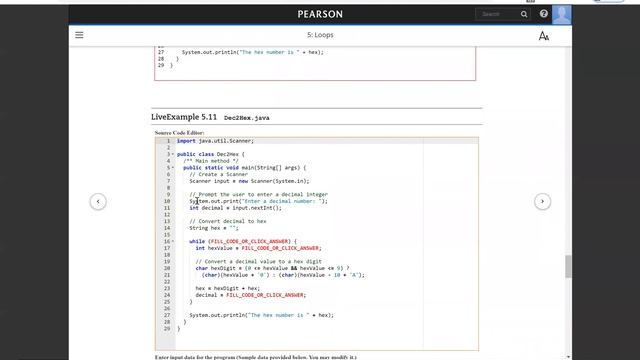Click the '// Prompt the user' comment line
The image size is (640, 360).
point(258,195)
